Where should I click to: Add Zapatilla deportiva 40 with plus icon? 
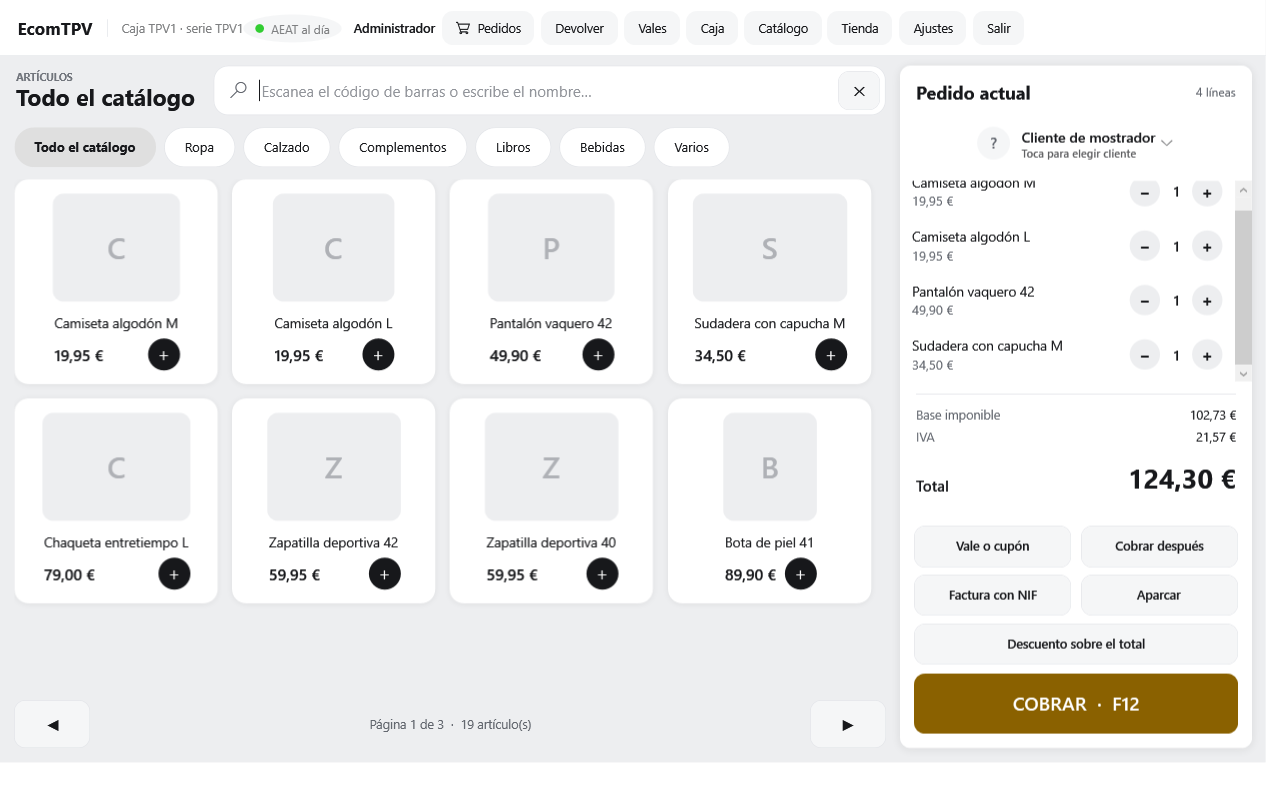[x=602, y=574]
